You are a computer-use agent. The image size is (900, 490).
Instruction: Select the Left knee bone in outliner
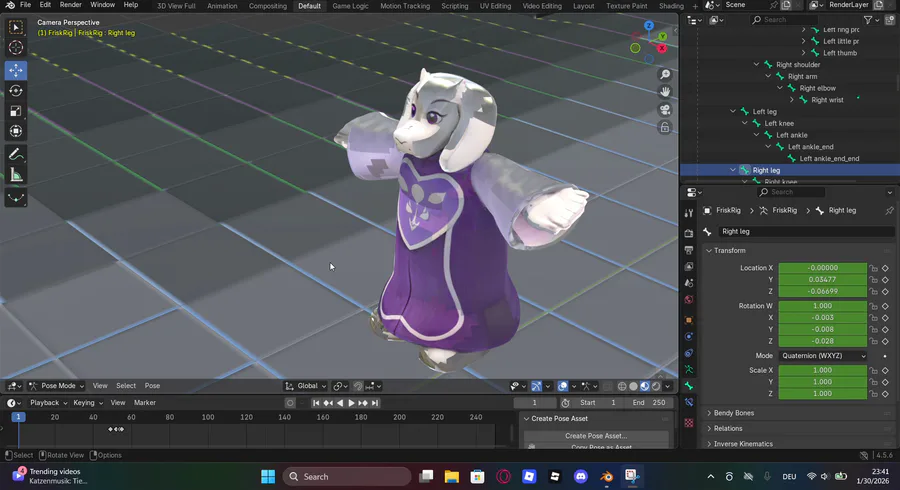(x=779, y=123)
